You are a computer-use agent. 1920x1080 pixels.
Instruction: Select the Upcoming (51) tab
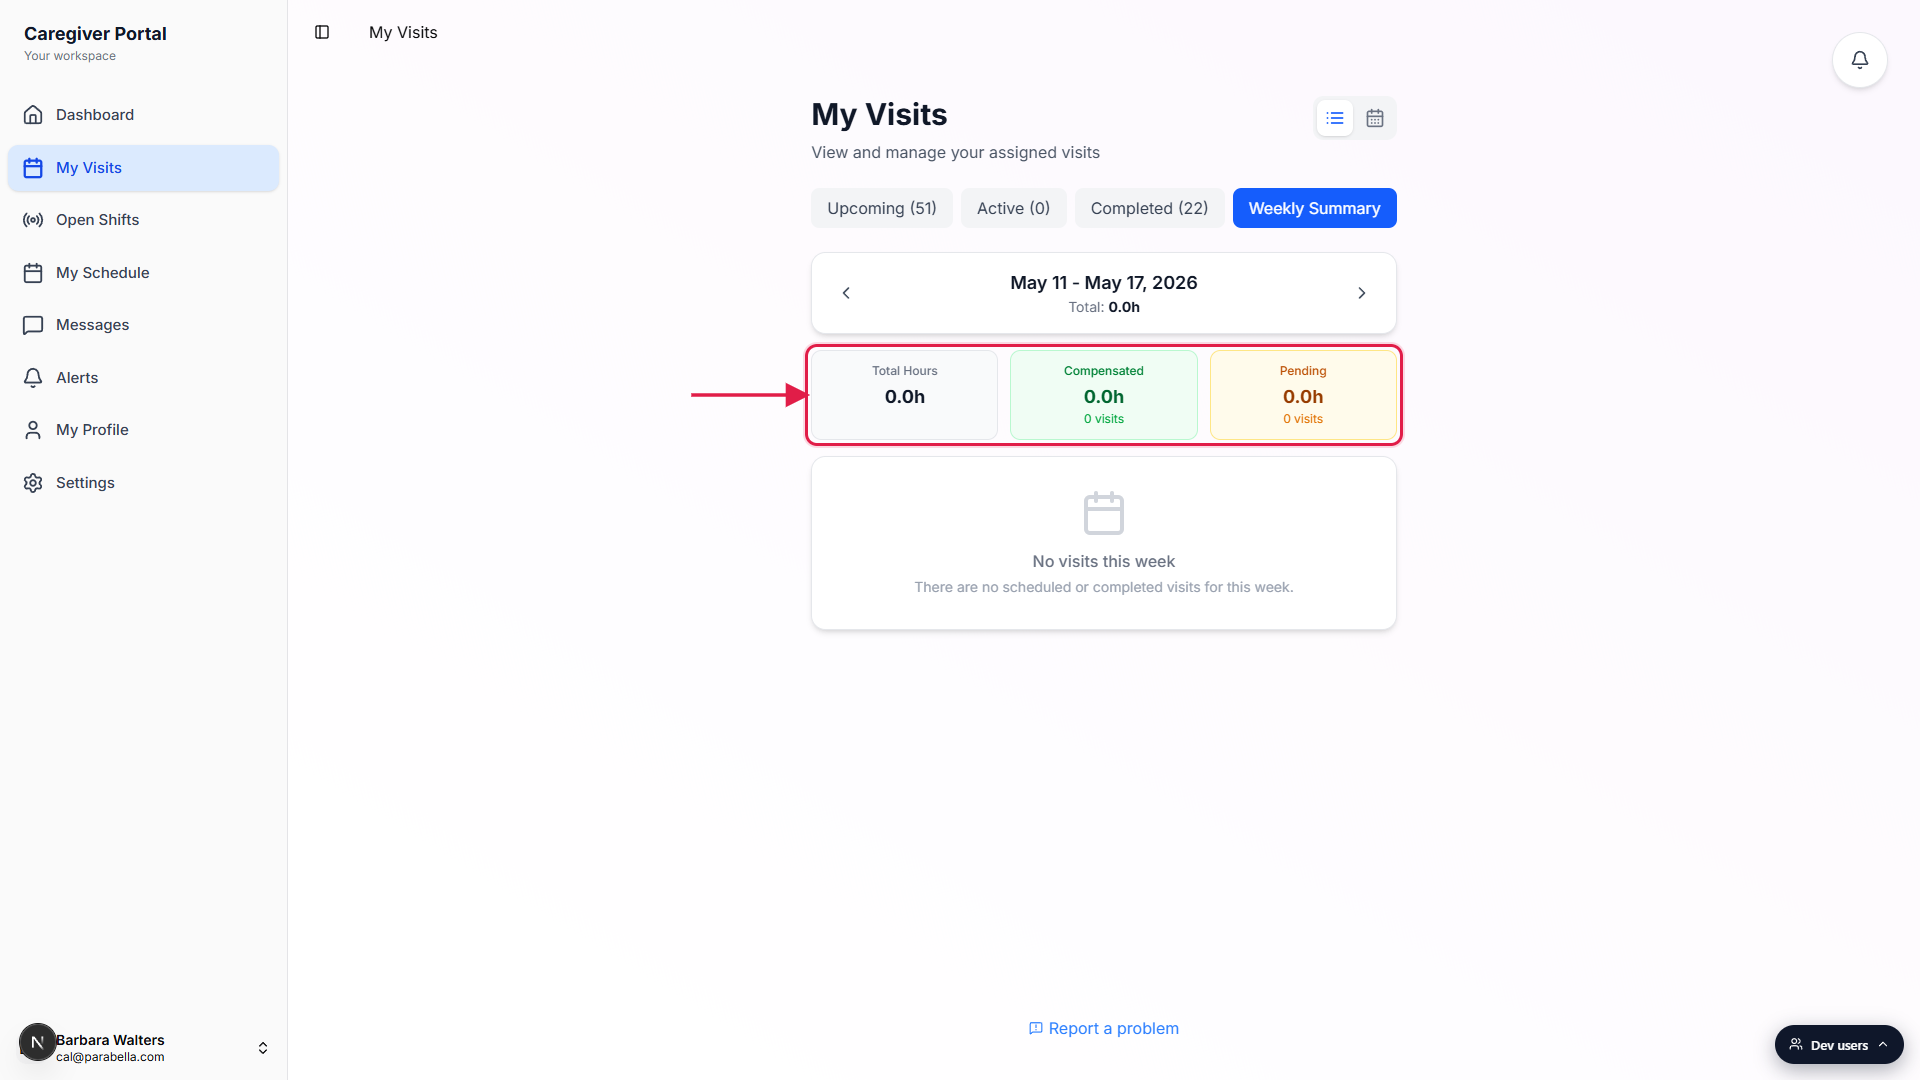[x=882, y=208]
